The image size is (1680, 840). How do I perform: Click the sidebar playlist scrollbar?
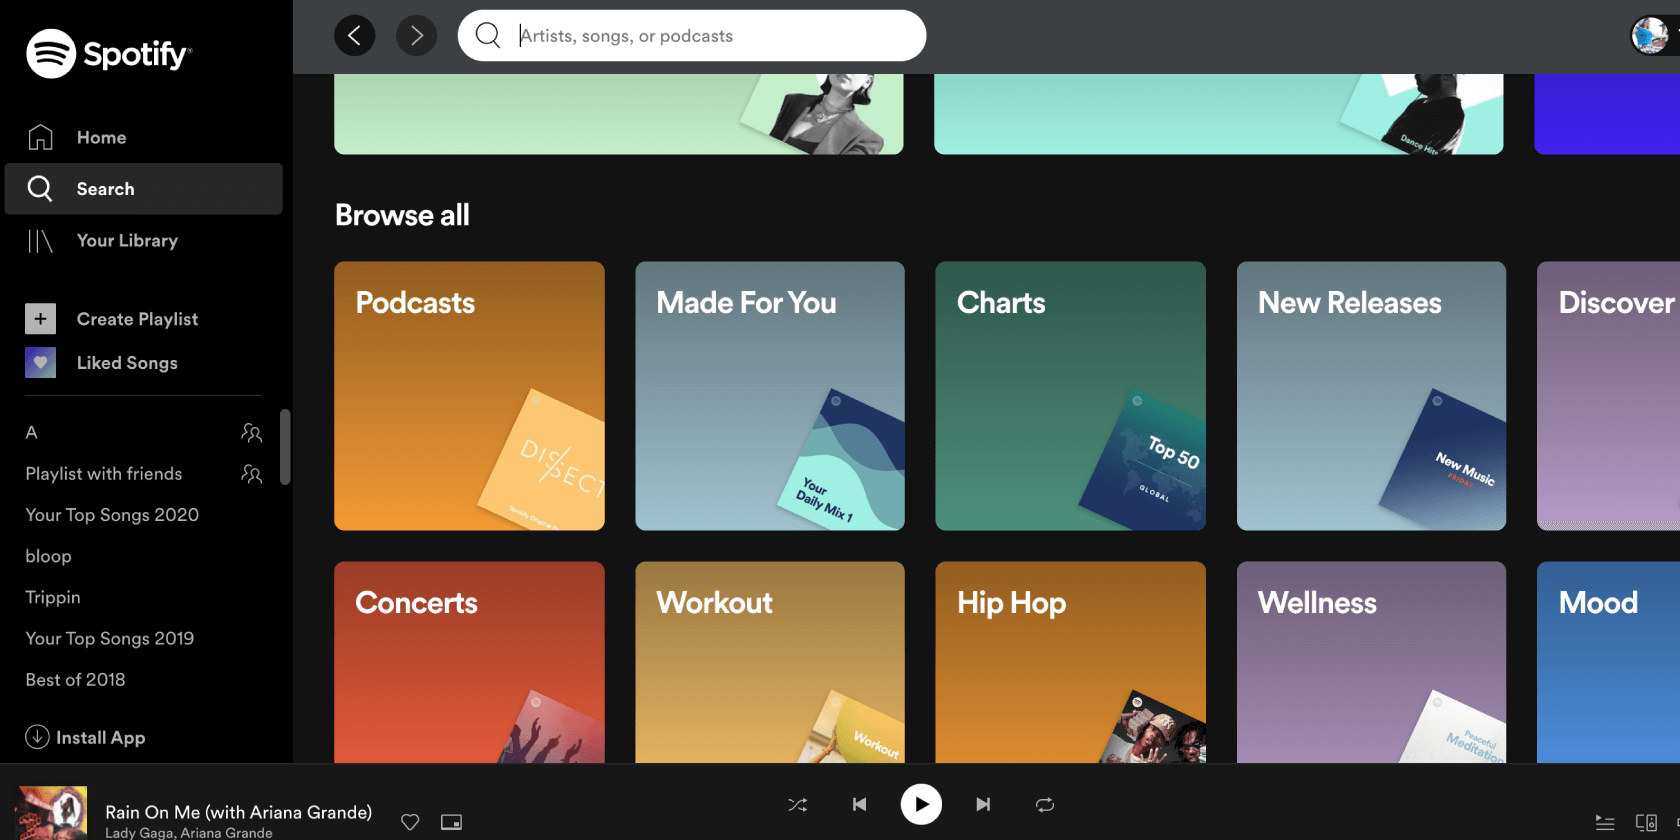coord(285,446)
